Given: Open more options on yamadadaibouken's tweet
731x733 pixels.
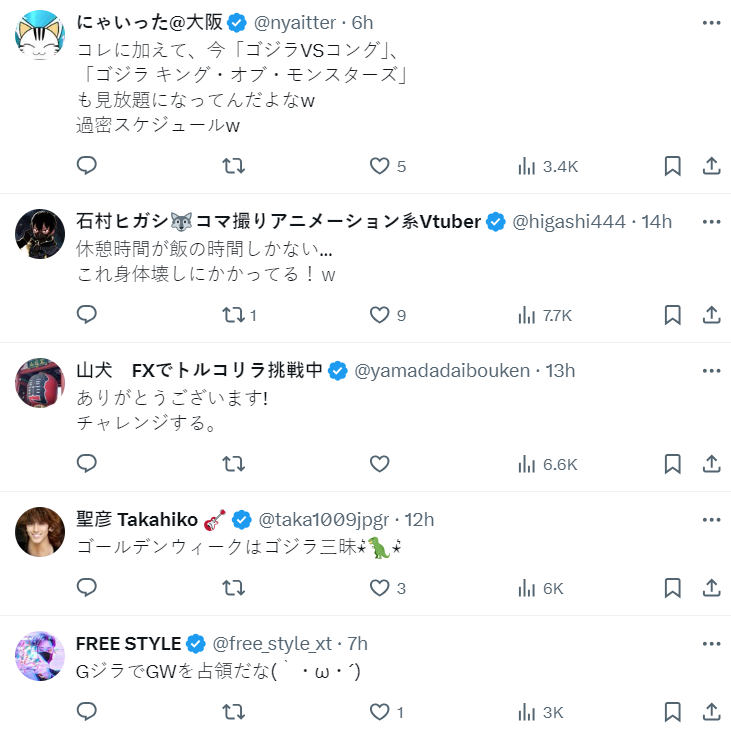Looking at the screenshot, I should (x=711, y=370).
